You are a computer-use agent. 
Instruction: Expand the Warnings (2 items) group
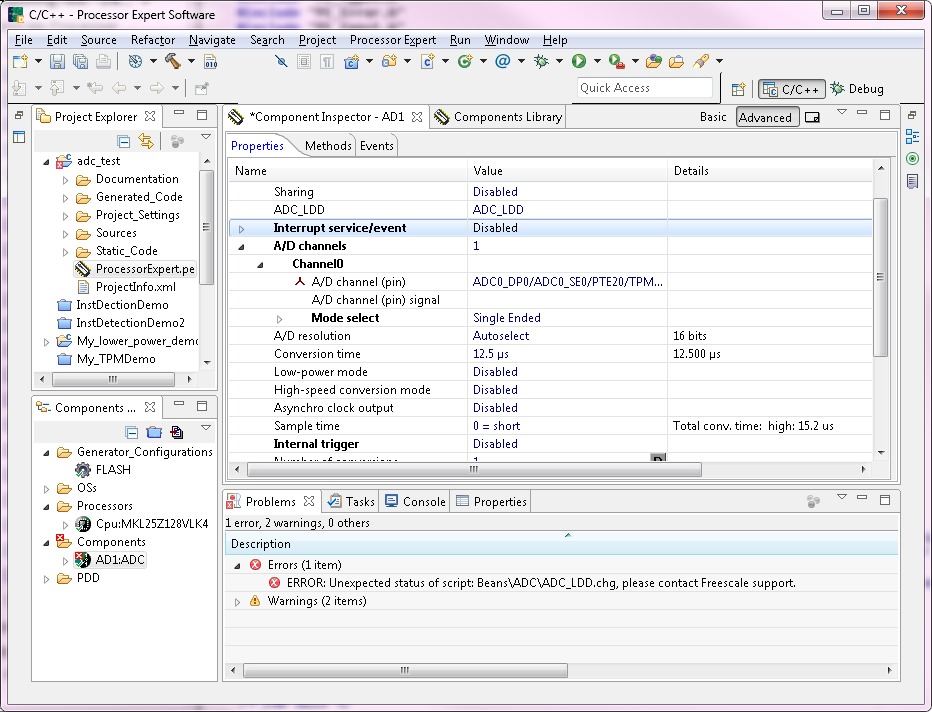pyautogui.click(x=237, y=602)
